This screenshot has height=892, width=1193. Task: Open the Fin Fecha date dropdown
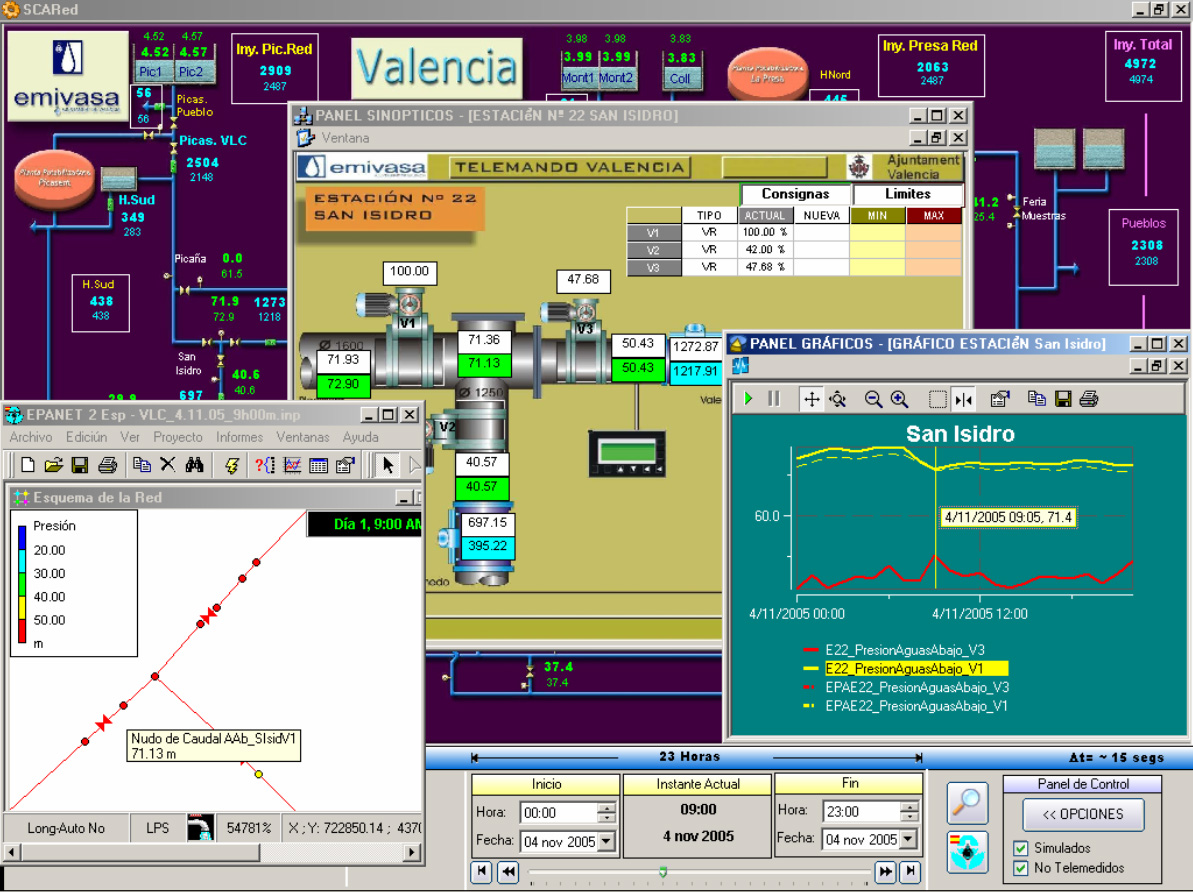[x=908, y=839]
